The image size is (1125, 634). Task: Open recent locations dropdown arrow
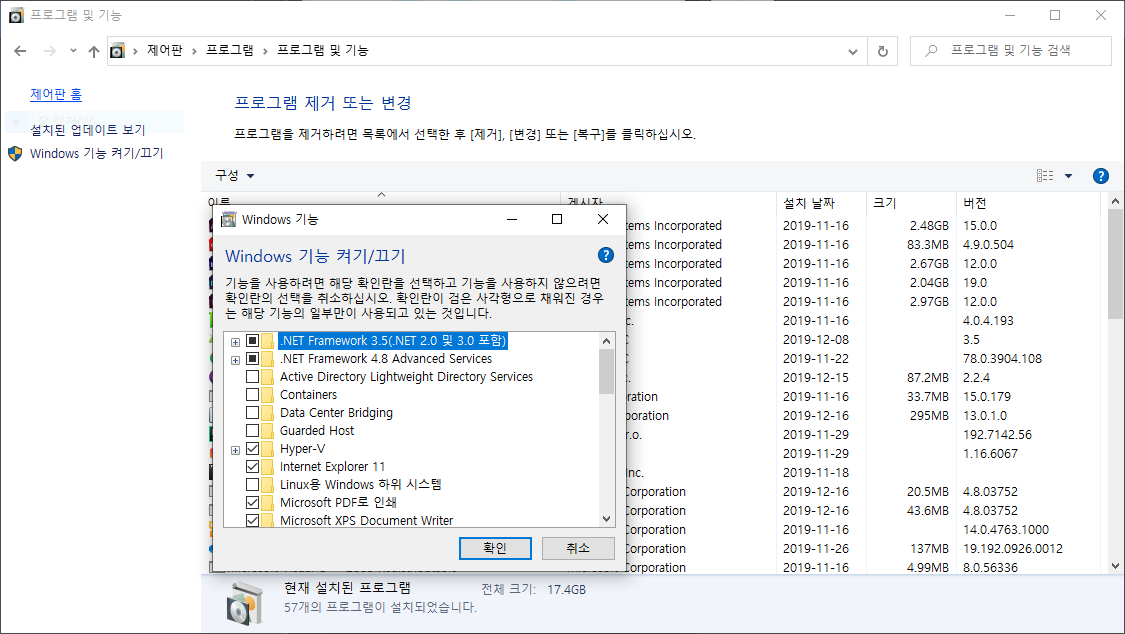[x=73, y=51]
